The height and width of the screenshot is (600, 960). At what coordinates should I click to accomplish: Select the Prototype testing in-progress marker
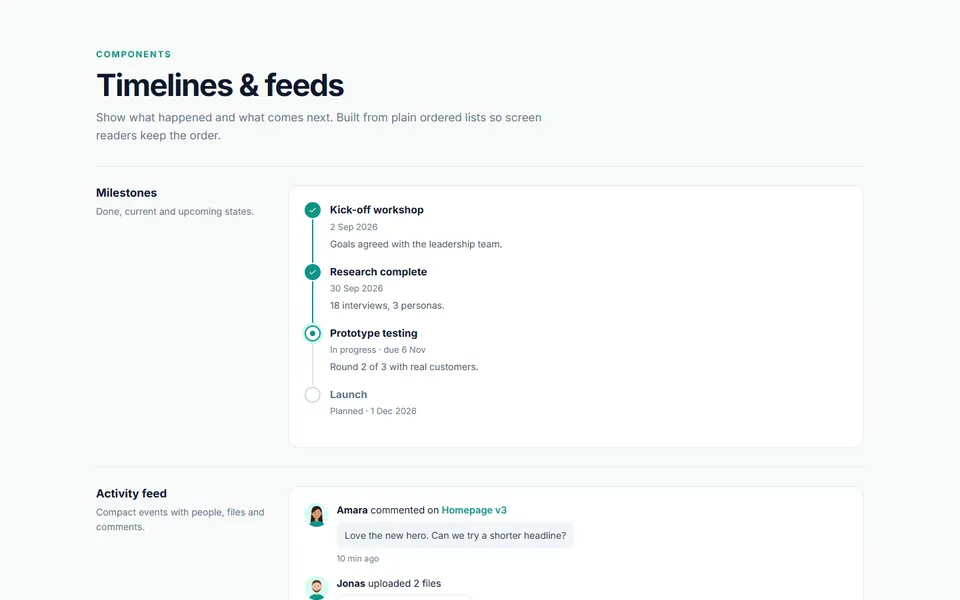(x=312, y=334)
